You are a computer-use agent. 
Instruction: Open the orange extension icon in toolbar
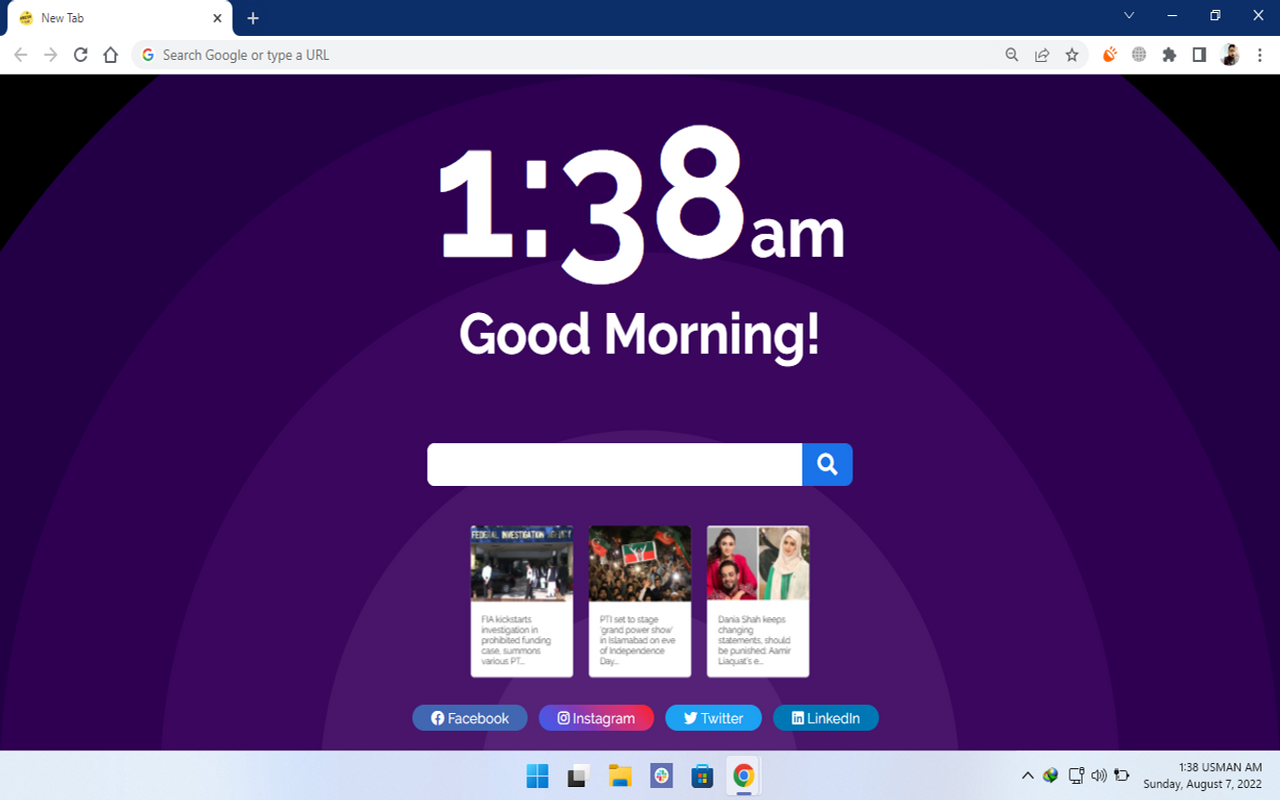[x=1109, y=55]
